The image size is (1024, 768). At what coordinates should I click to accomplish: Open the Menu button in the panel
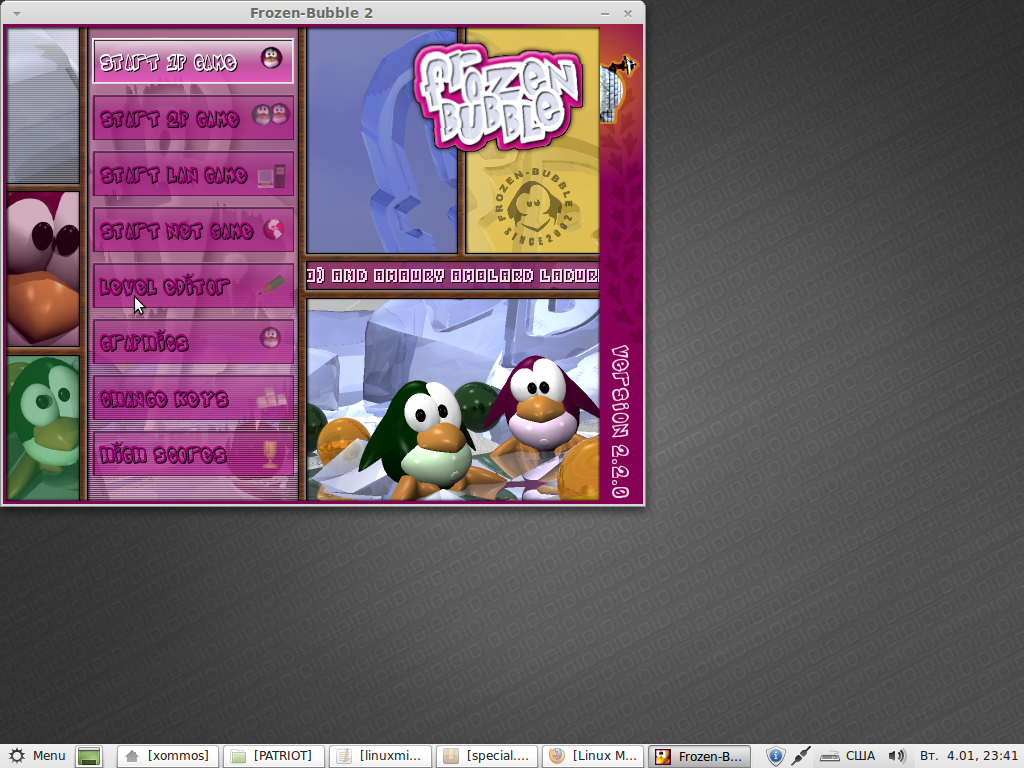[x=37, y=756]
